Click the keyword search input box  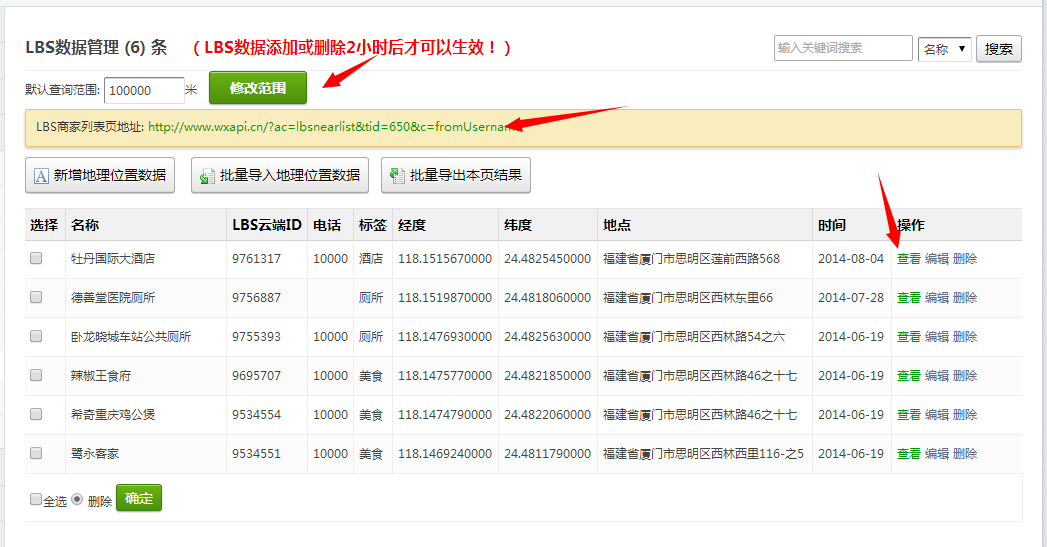[x=842, y=48]
